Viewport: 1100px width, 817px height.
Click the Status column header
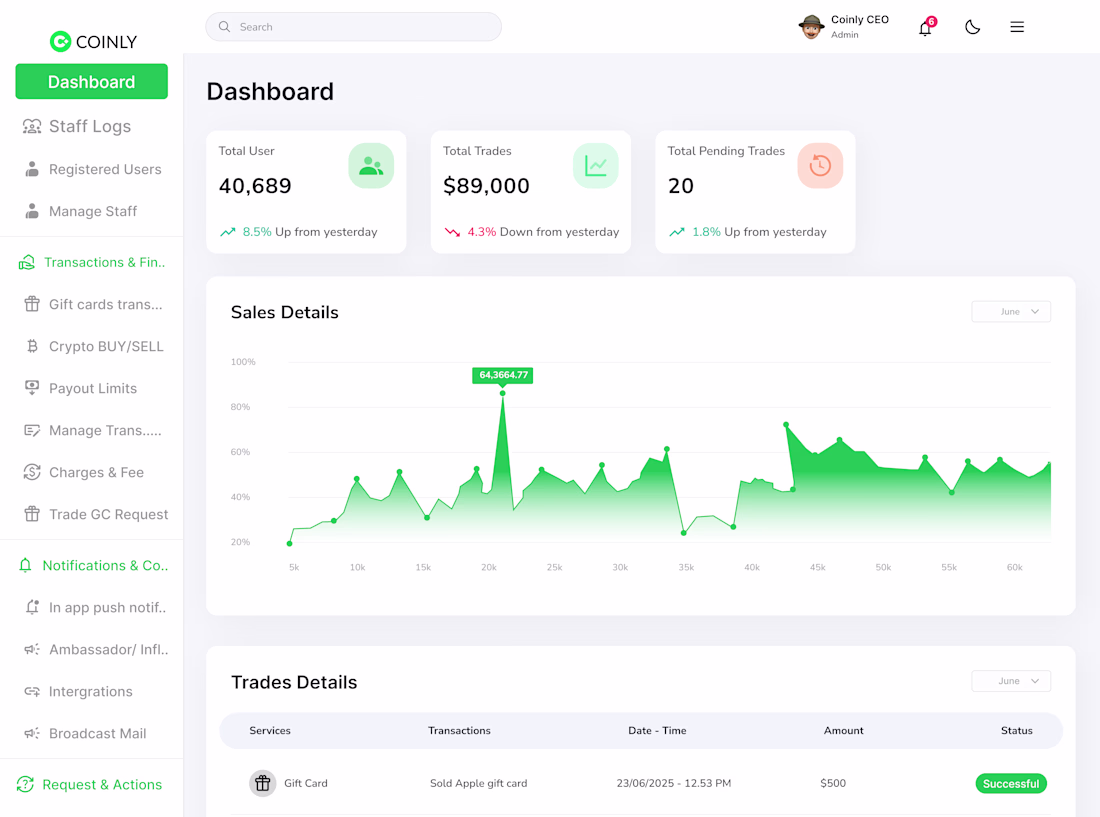1016,730
